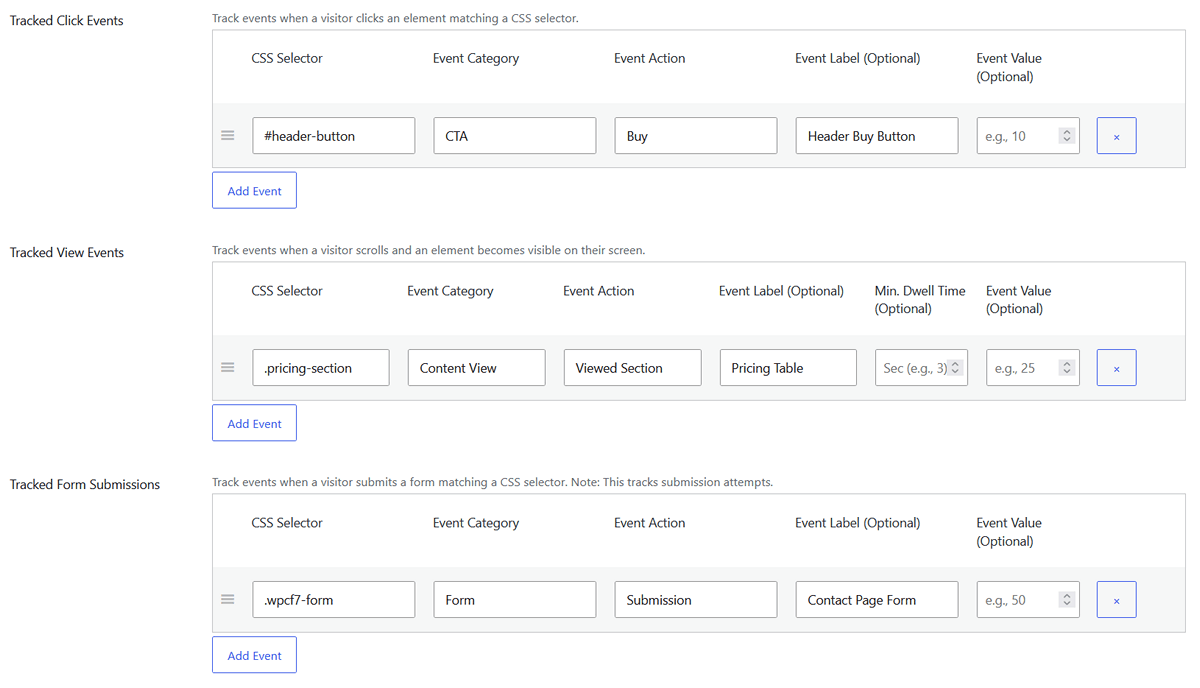Edit the #header-button CSS selector field
The width and height of the screenshot is (1200, 688).
click(333, 136)
